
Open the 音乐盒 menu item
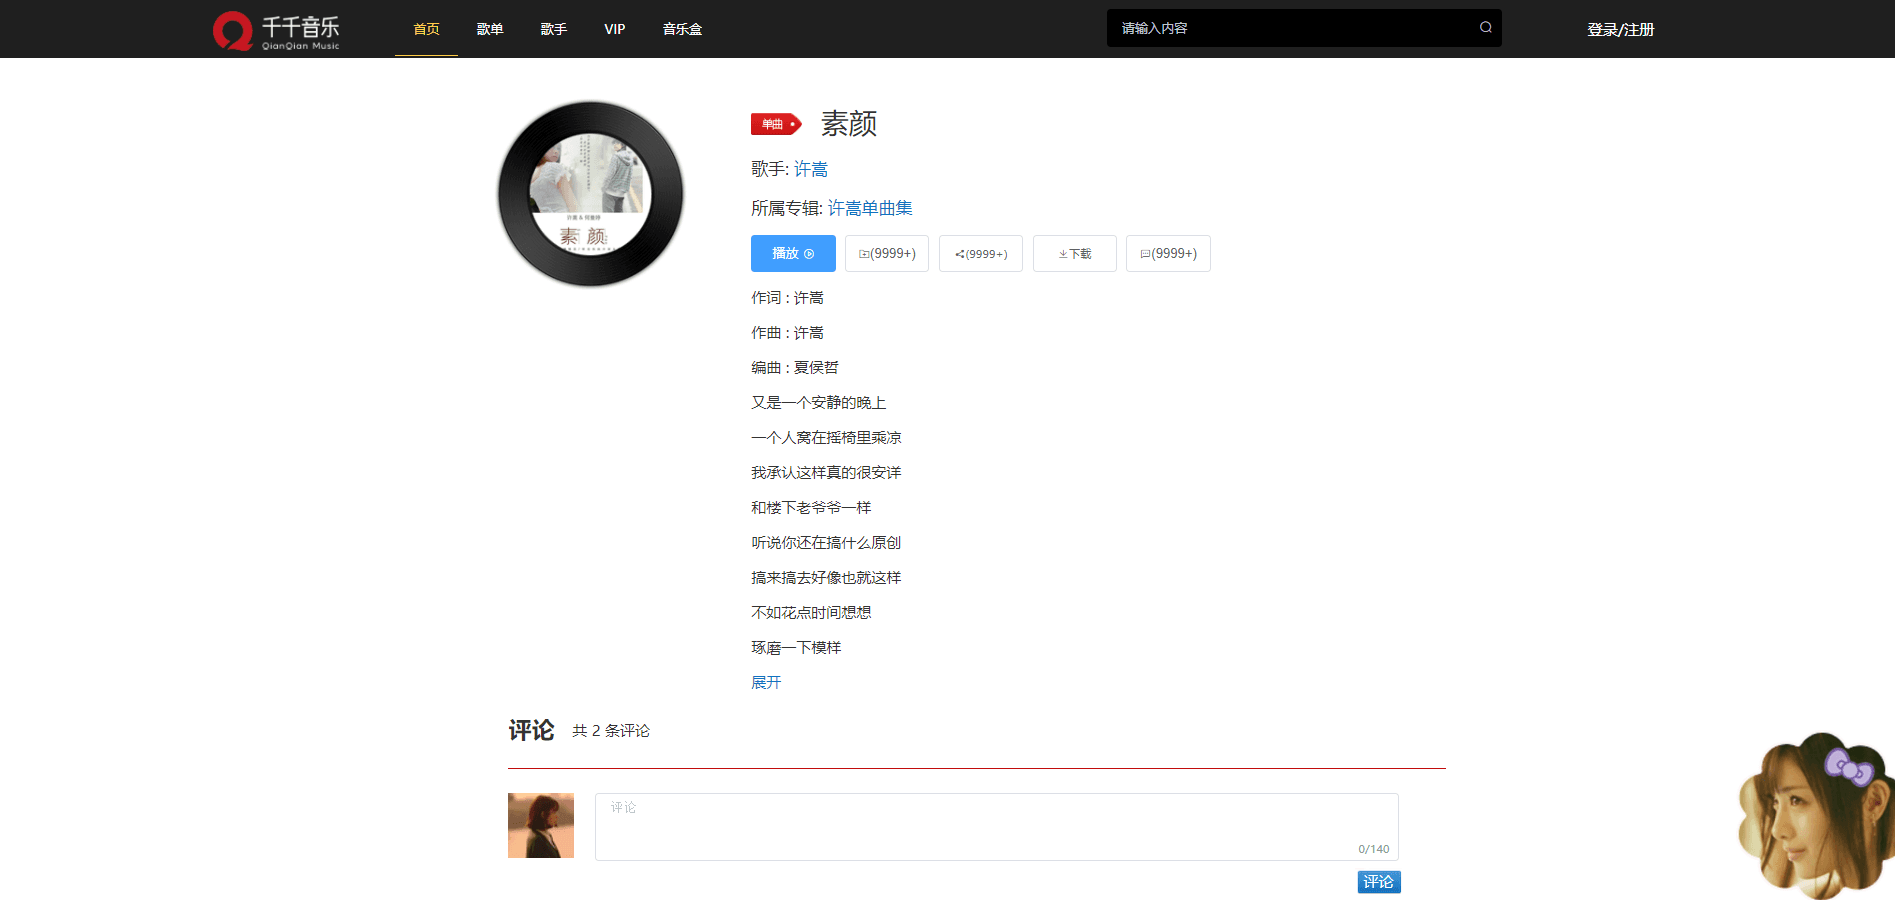click(681, 29)
